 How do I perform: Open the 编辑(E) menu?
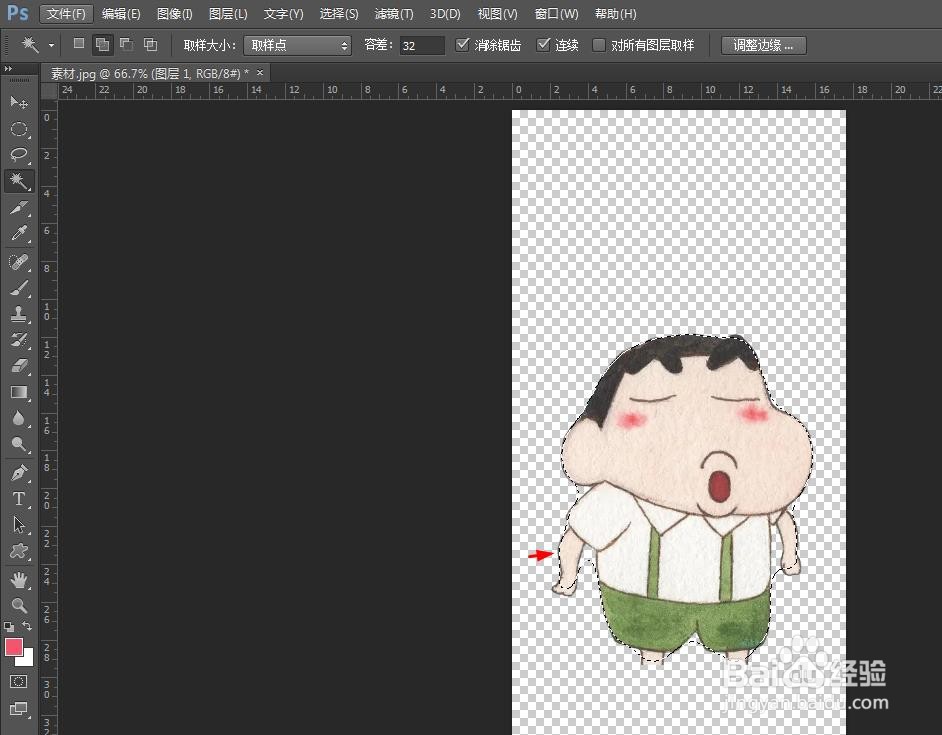pyautogui.click(x=121, y=14)
